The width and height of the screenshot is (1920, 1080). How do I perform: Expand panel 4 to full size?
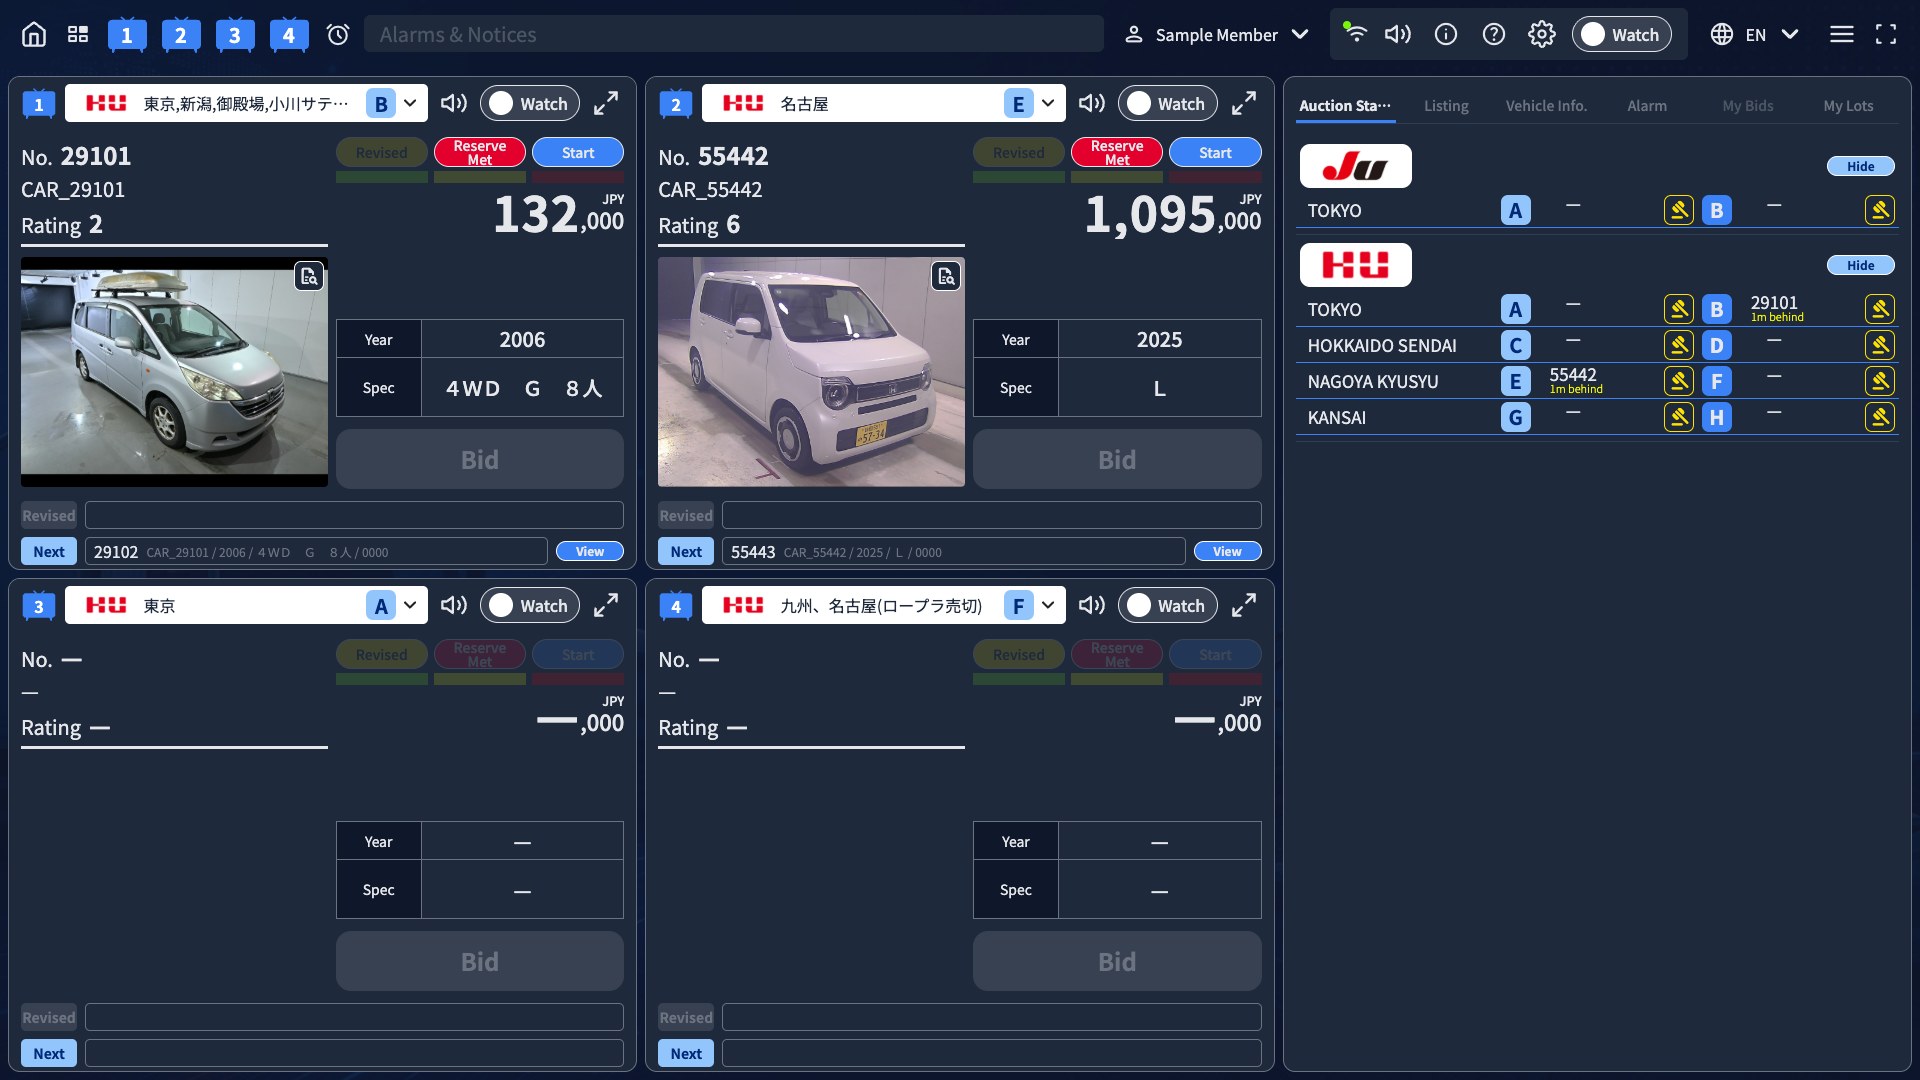pyautogui.click(x=1243, y=605)
